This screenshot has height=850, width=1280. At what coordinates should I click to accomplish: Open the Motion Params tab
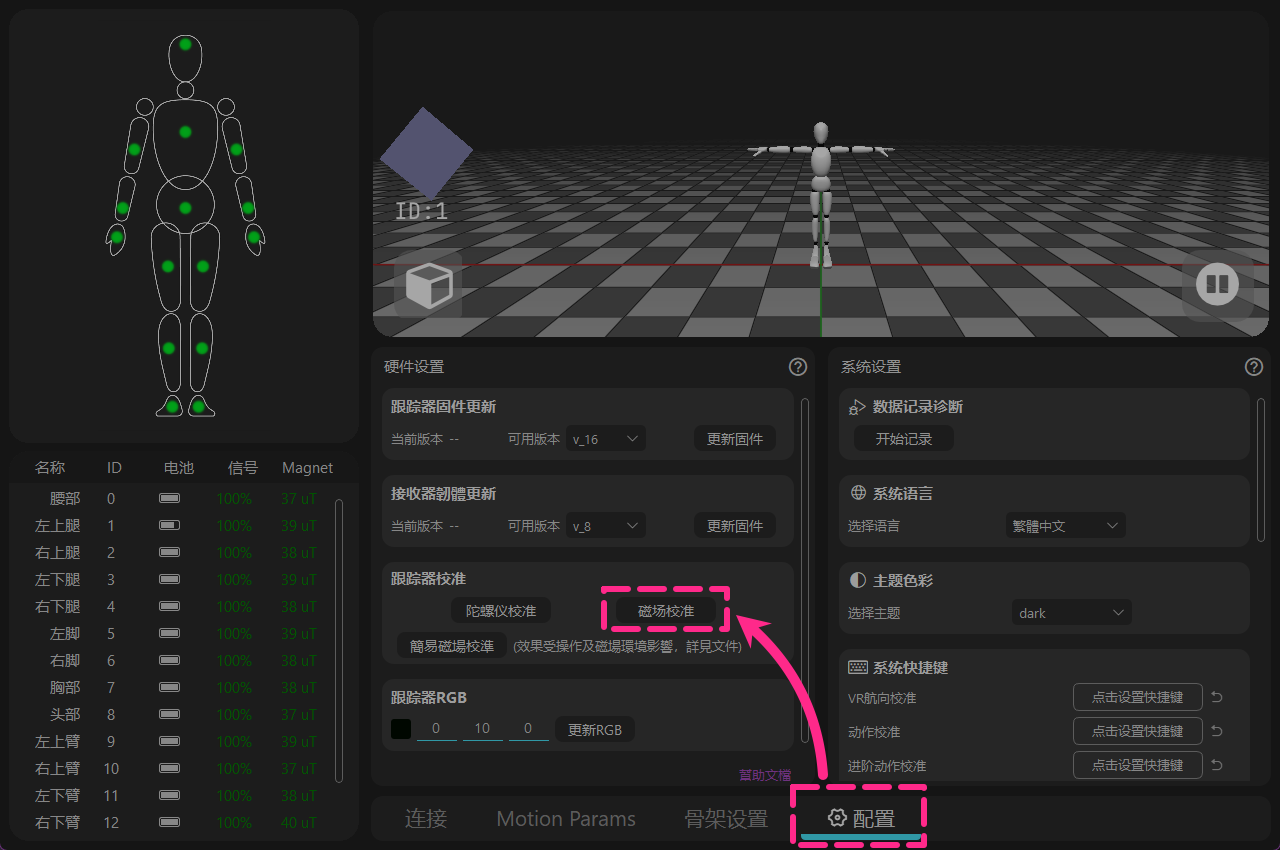coord(566,819)
